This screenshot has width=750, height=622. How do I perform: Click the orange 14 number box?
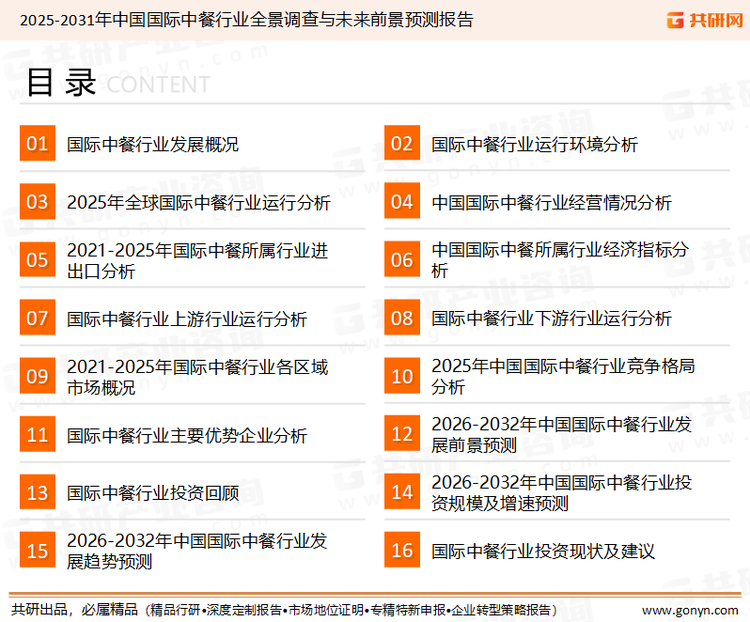(402, 492)
